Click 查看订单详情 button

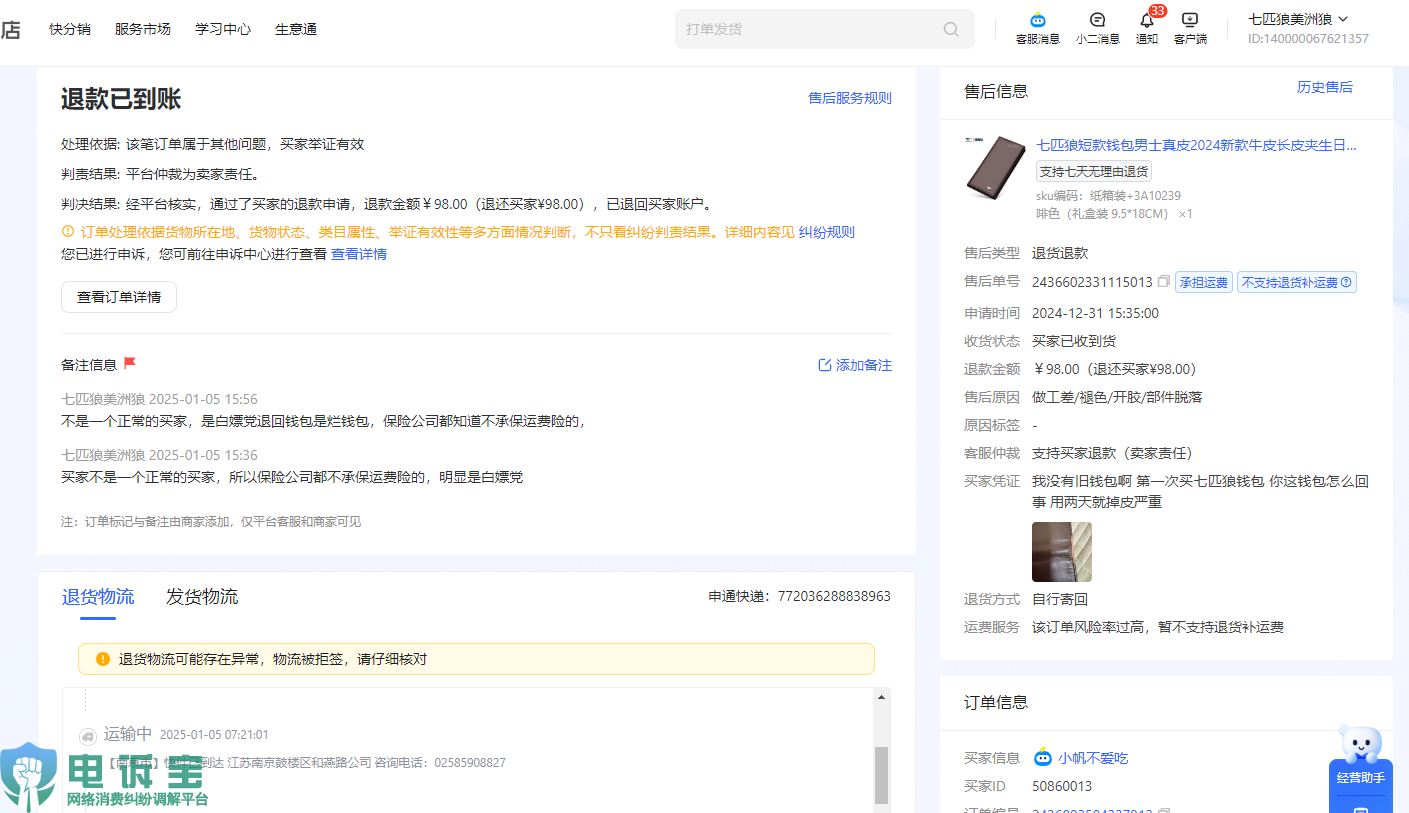(119, 297)
